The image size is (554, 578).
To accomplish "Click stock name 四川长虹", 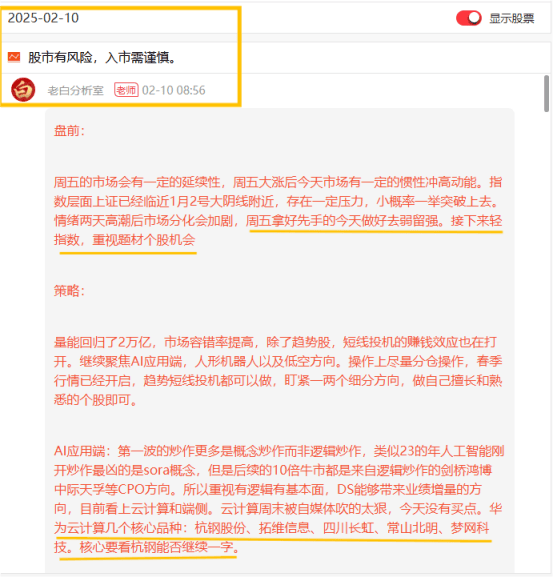I will pyautogui.click(x=348, y=528).
